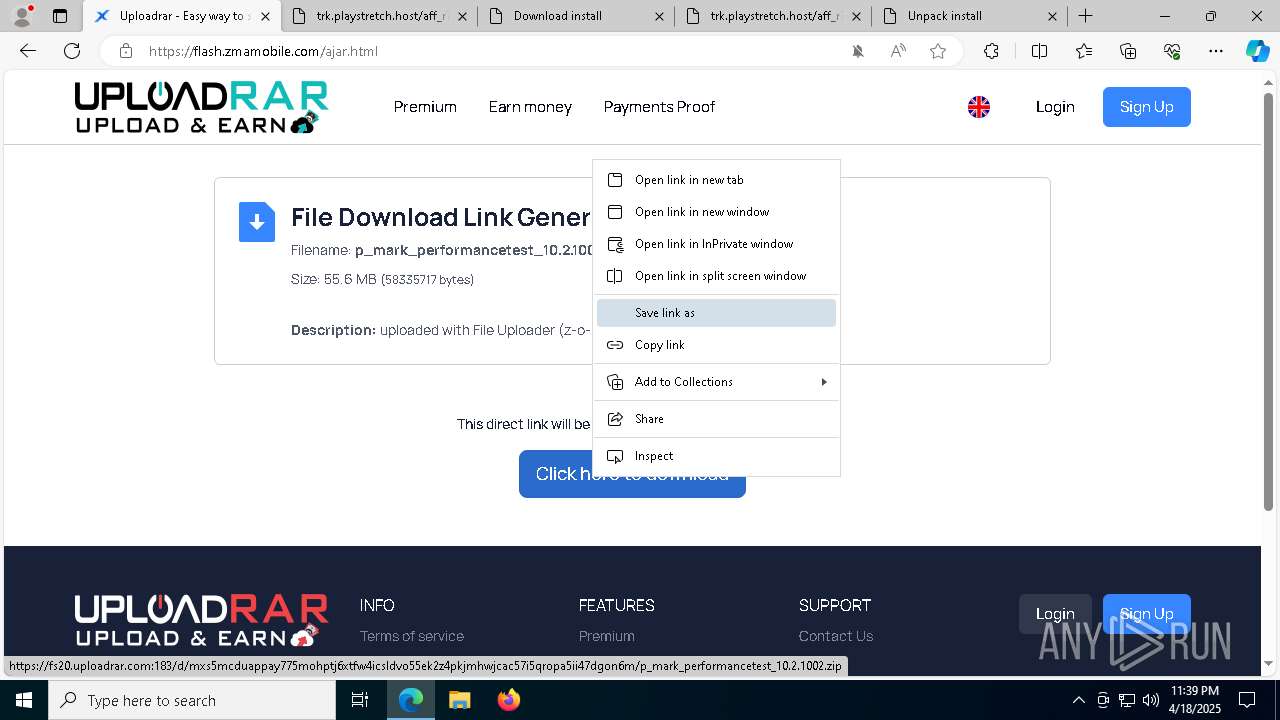Select Share in context menu
Image resolution: width=1280 pixels, height=720 pixels.
tap(716, 419)
